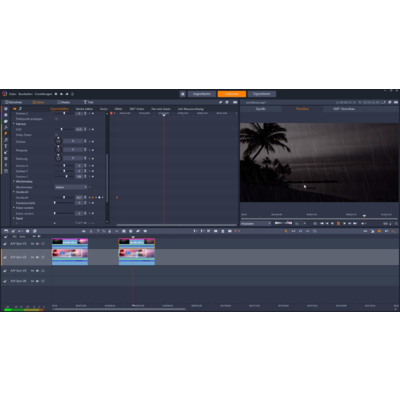Click the Importieren button
This screenshot has height=400, width=400.
pos(202,94)
